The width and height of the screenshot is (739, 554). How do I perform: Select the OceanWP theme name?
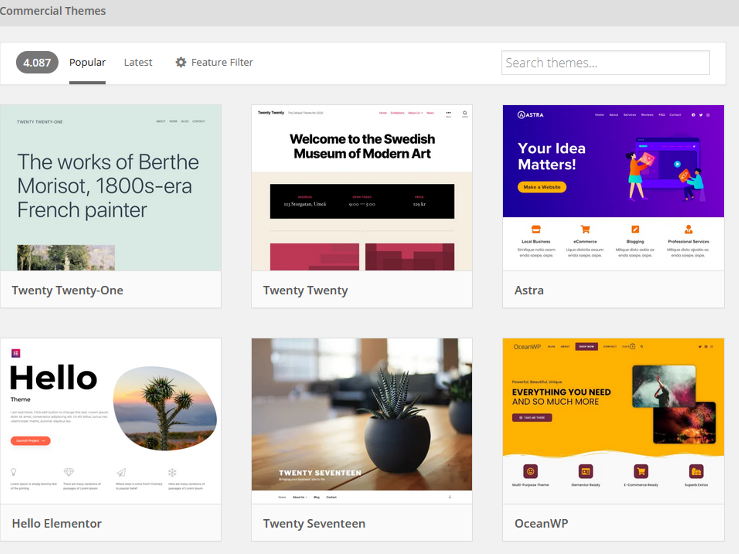coord(541,523)
